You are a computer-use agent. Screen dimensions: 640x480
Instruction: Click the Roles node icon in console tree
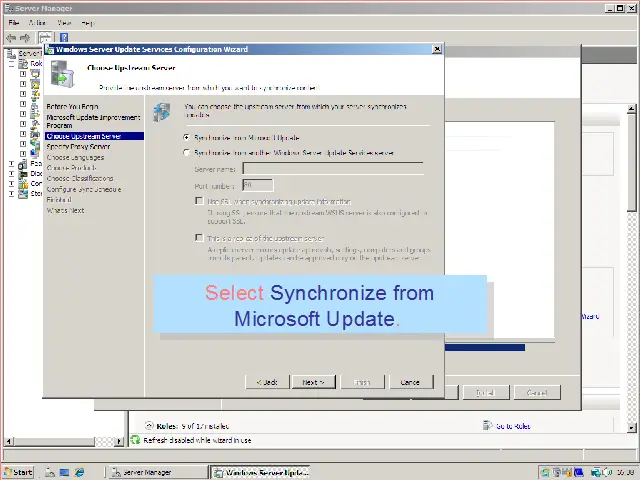(x=23, y=64)
